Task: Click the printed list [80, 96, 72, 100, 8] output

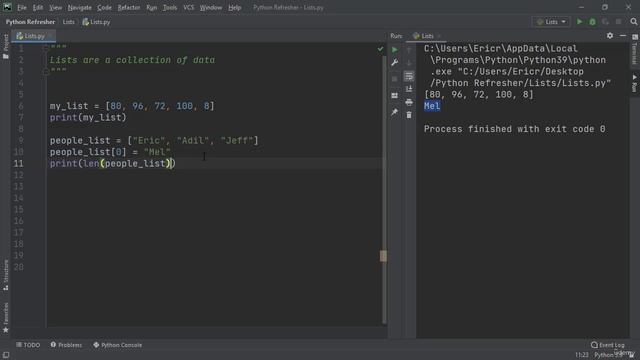Action: pyautogui.click(x=478, y=95)
